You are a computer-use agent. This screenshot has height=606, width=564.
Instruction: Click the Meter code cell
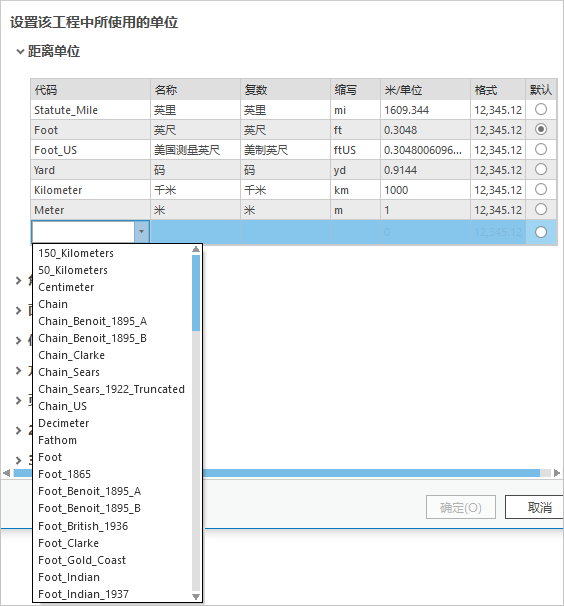pyautogui.click(x=90, y=210)
